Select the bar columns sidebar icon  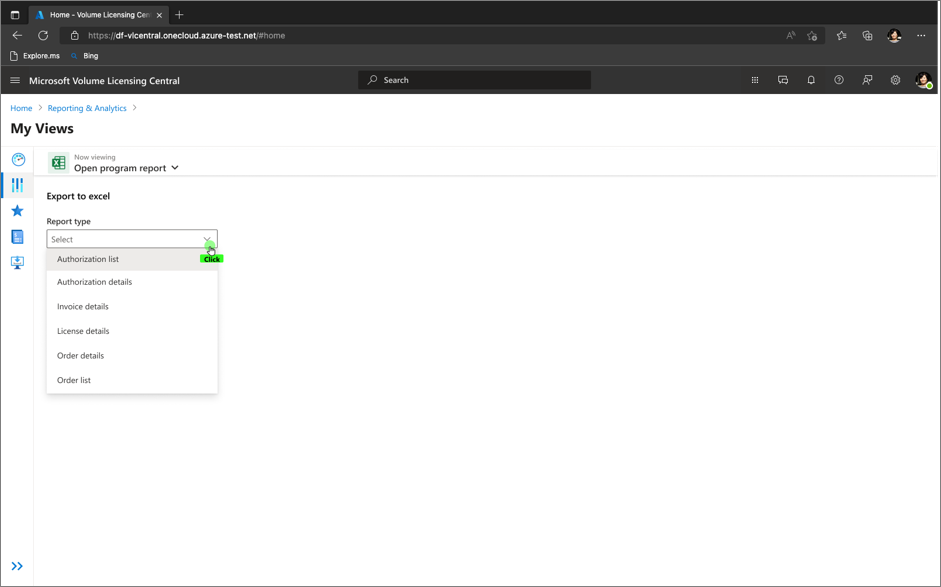(x=17, y=185)
